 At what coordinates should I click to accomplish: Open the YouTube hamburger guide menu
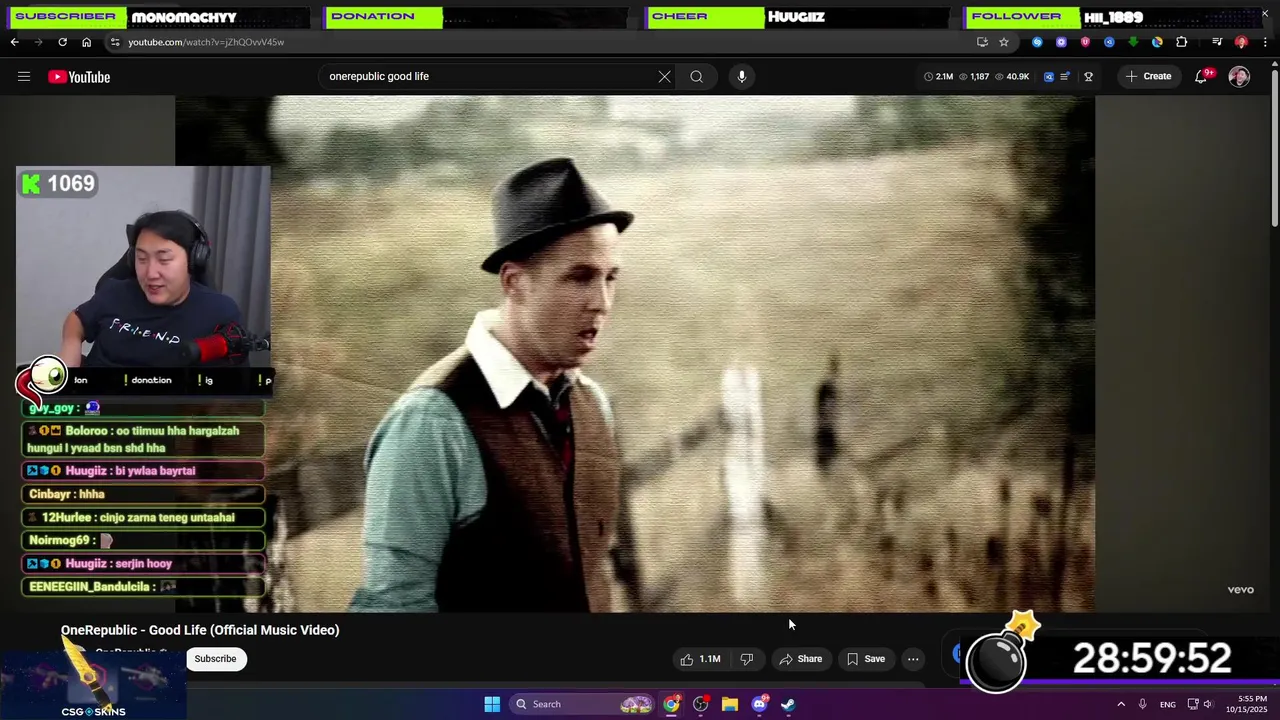(x=24, y=76)
